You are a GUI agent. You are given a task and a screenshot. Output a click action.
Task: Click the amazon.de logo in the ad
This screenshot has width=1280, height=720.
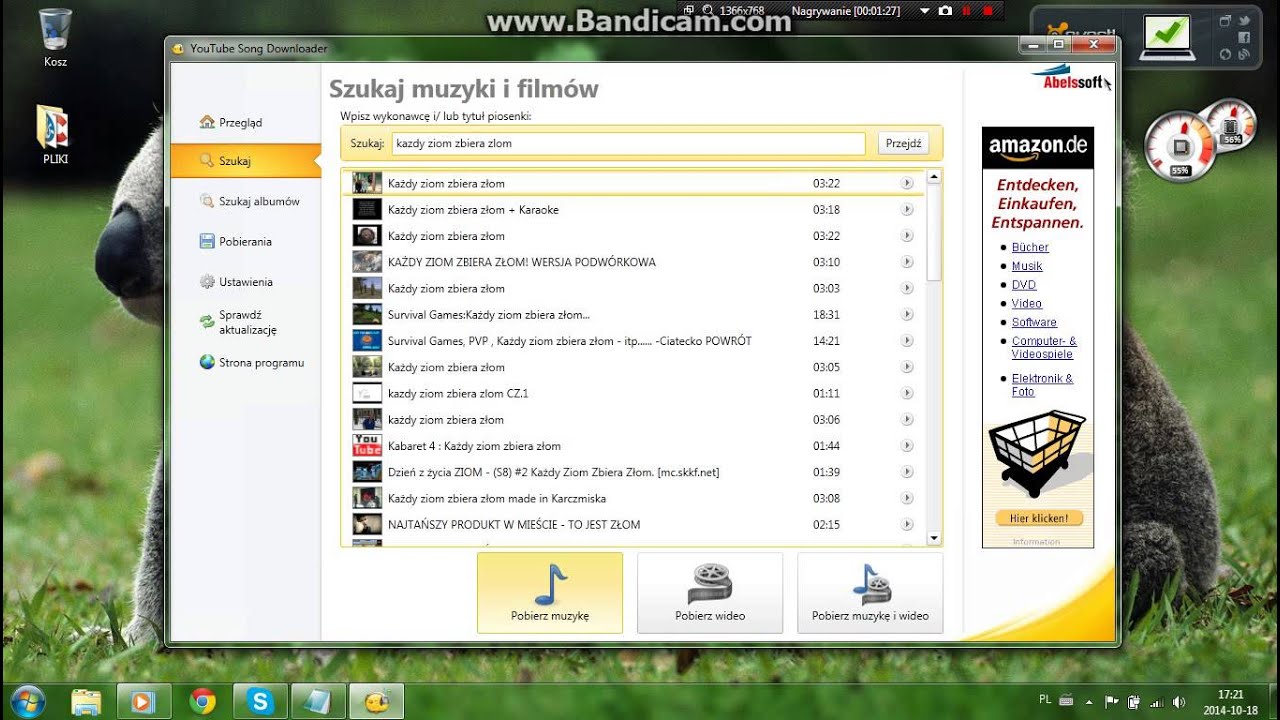point(1038,147)
